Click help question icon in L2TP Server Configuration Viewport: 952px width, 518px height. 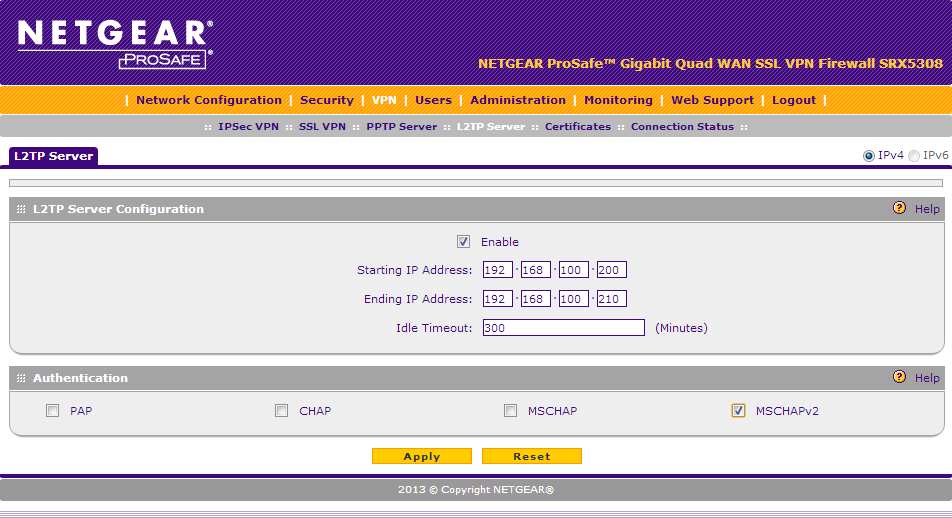click(x=899, y=208)
